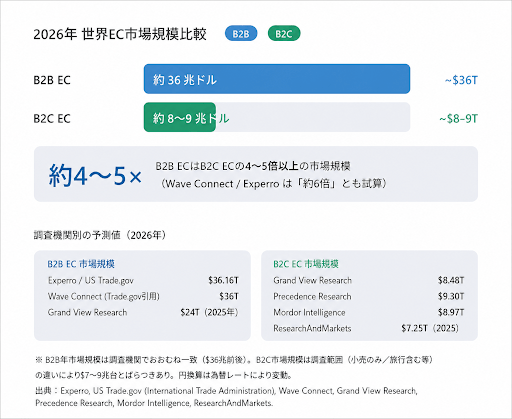
Task: Click the footnote line about 円換算は為替レート
Action: click(x=164, y=375)
